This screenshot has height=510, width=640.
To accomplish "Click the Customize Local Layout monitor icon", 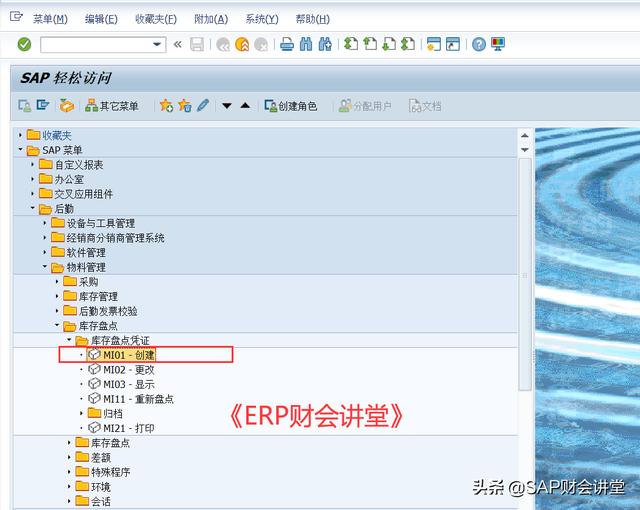I will [x=498, y=44].
